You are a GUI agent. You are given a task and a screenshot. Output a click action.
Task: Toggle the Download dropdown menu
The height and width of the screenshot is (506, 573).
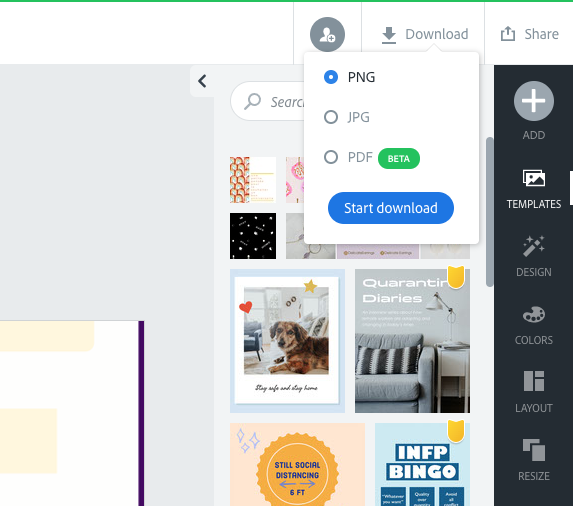point(425,34)
